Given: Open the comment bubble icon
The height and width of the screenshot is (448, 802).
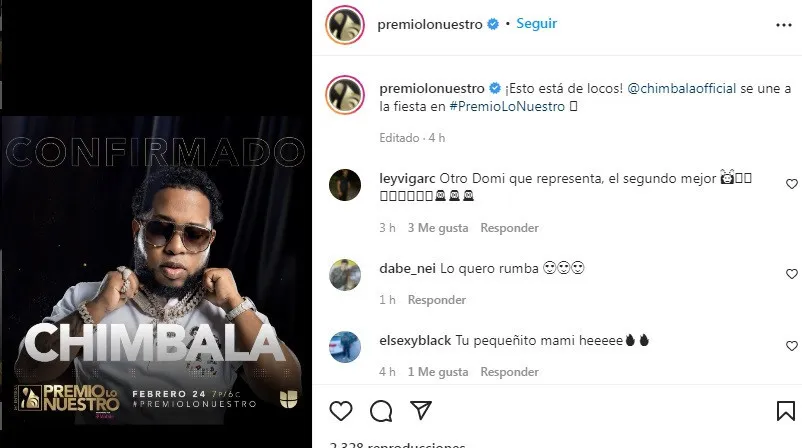Looking at the screenshot, I should pos(381,411).
